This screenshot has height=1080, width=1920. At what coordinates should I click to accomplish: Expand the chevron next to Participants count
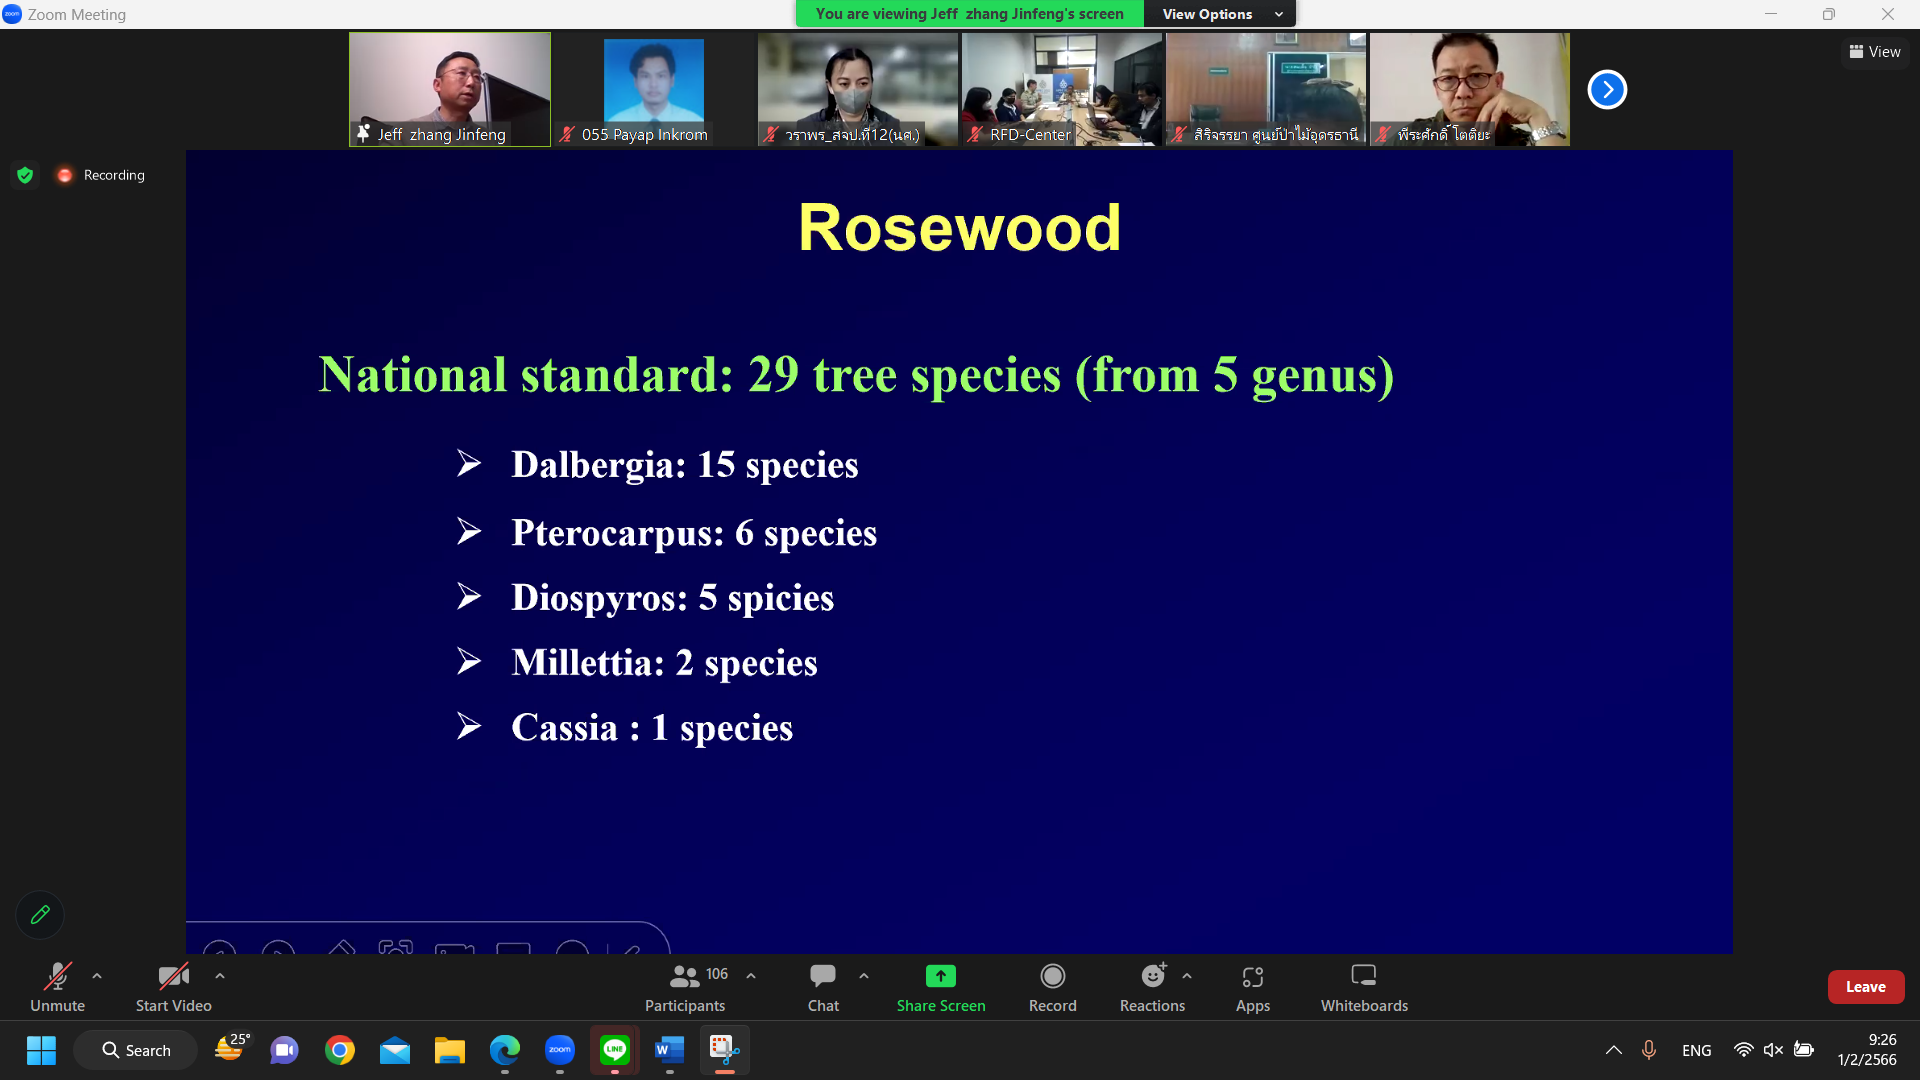pyautogui.click(x=751, y=976)
